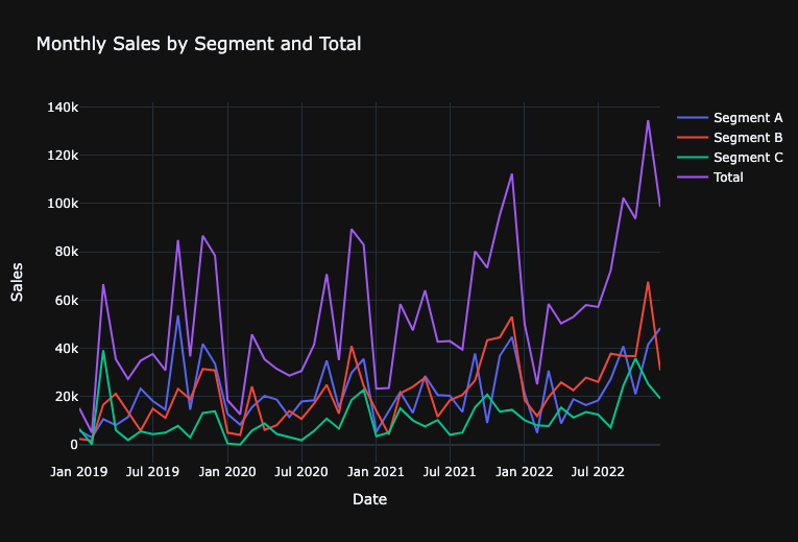This screenshot has width=798, height=542.
Task: Toggle Segment C trace in legend
Action: (730, 157)
